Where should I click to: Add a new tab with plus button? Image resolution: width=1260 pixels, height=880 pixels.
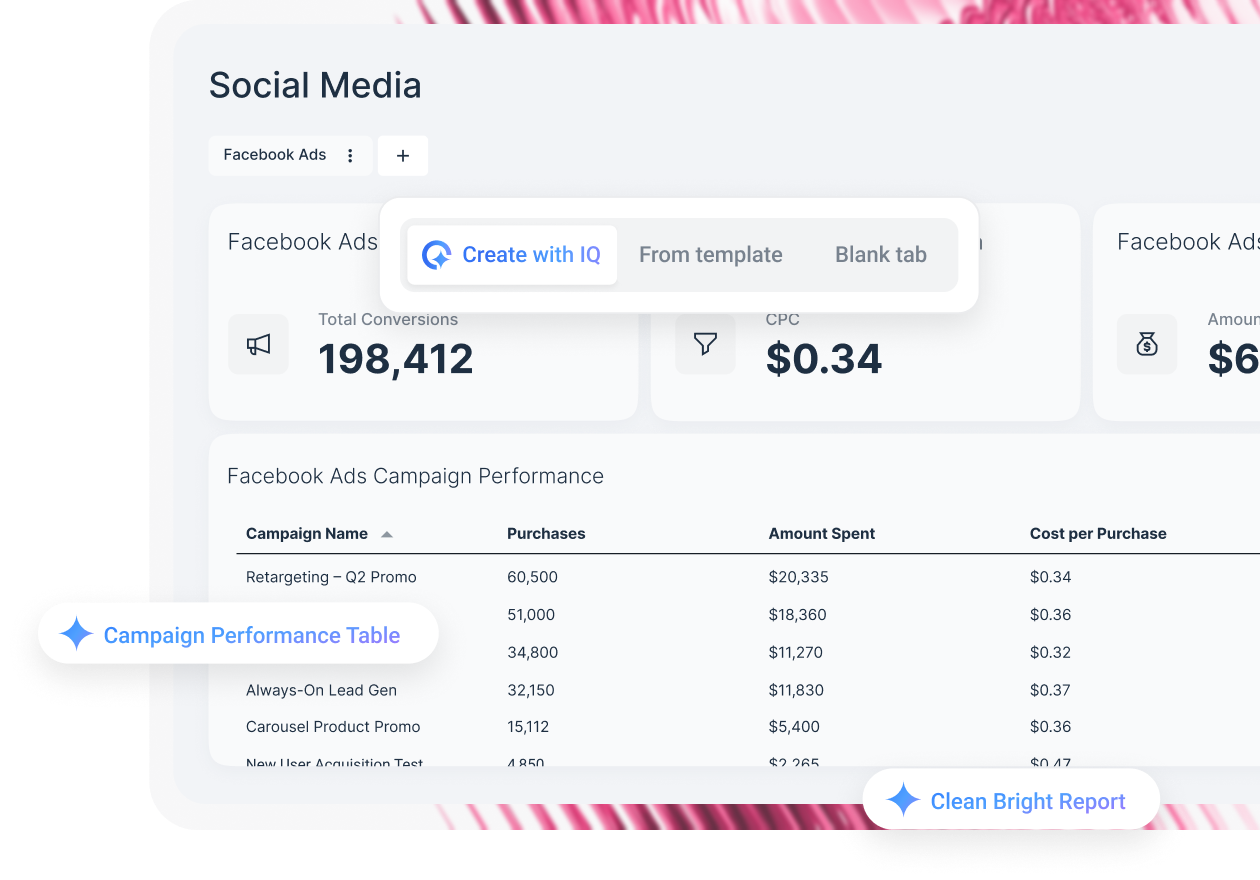click(403, 156)
